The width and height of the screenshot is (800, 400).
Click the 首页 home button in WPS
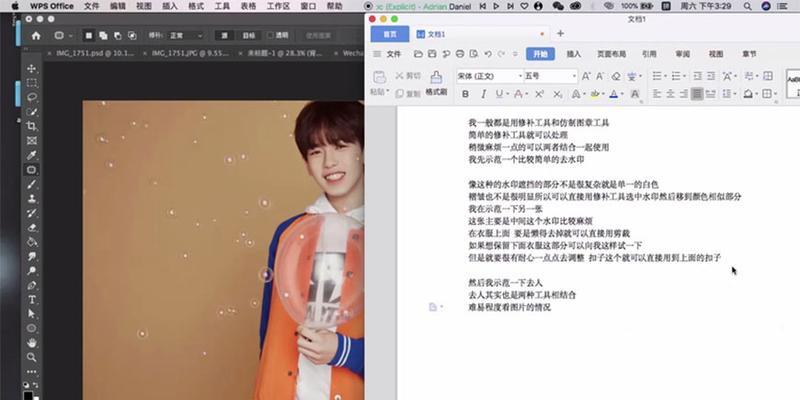[x=390, y=34]
